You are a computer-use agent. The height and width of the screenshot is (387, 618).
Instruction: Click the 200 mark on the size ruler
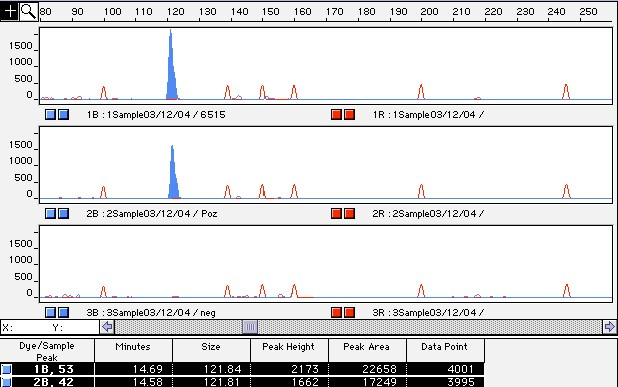click(x=429, y=12)
